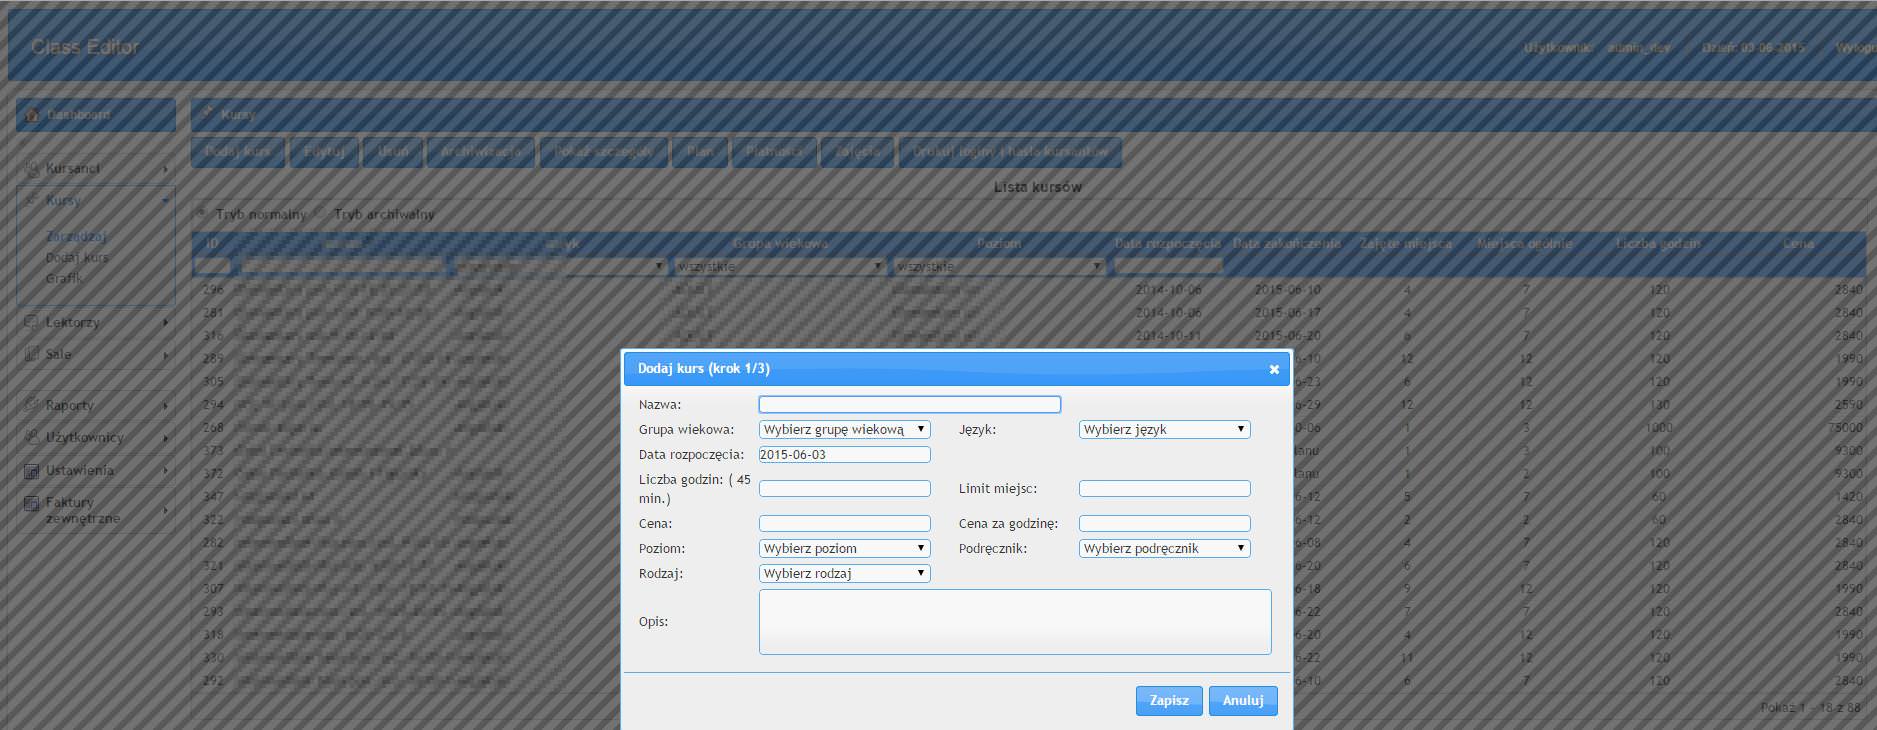Click the Ustawienia sidebar icon
Image resolution: width=1877 pixels, height=730 pixels.
pos(33,470)
